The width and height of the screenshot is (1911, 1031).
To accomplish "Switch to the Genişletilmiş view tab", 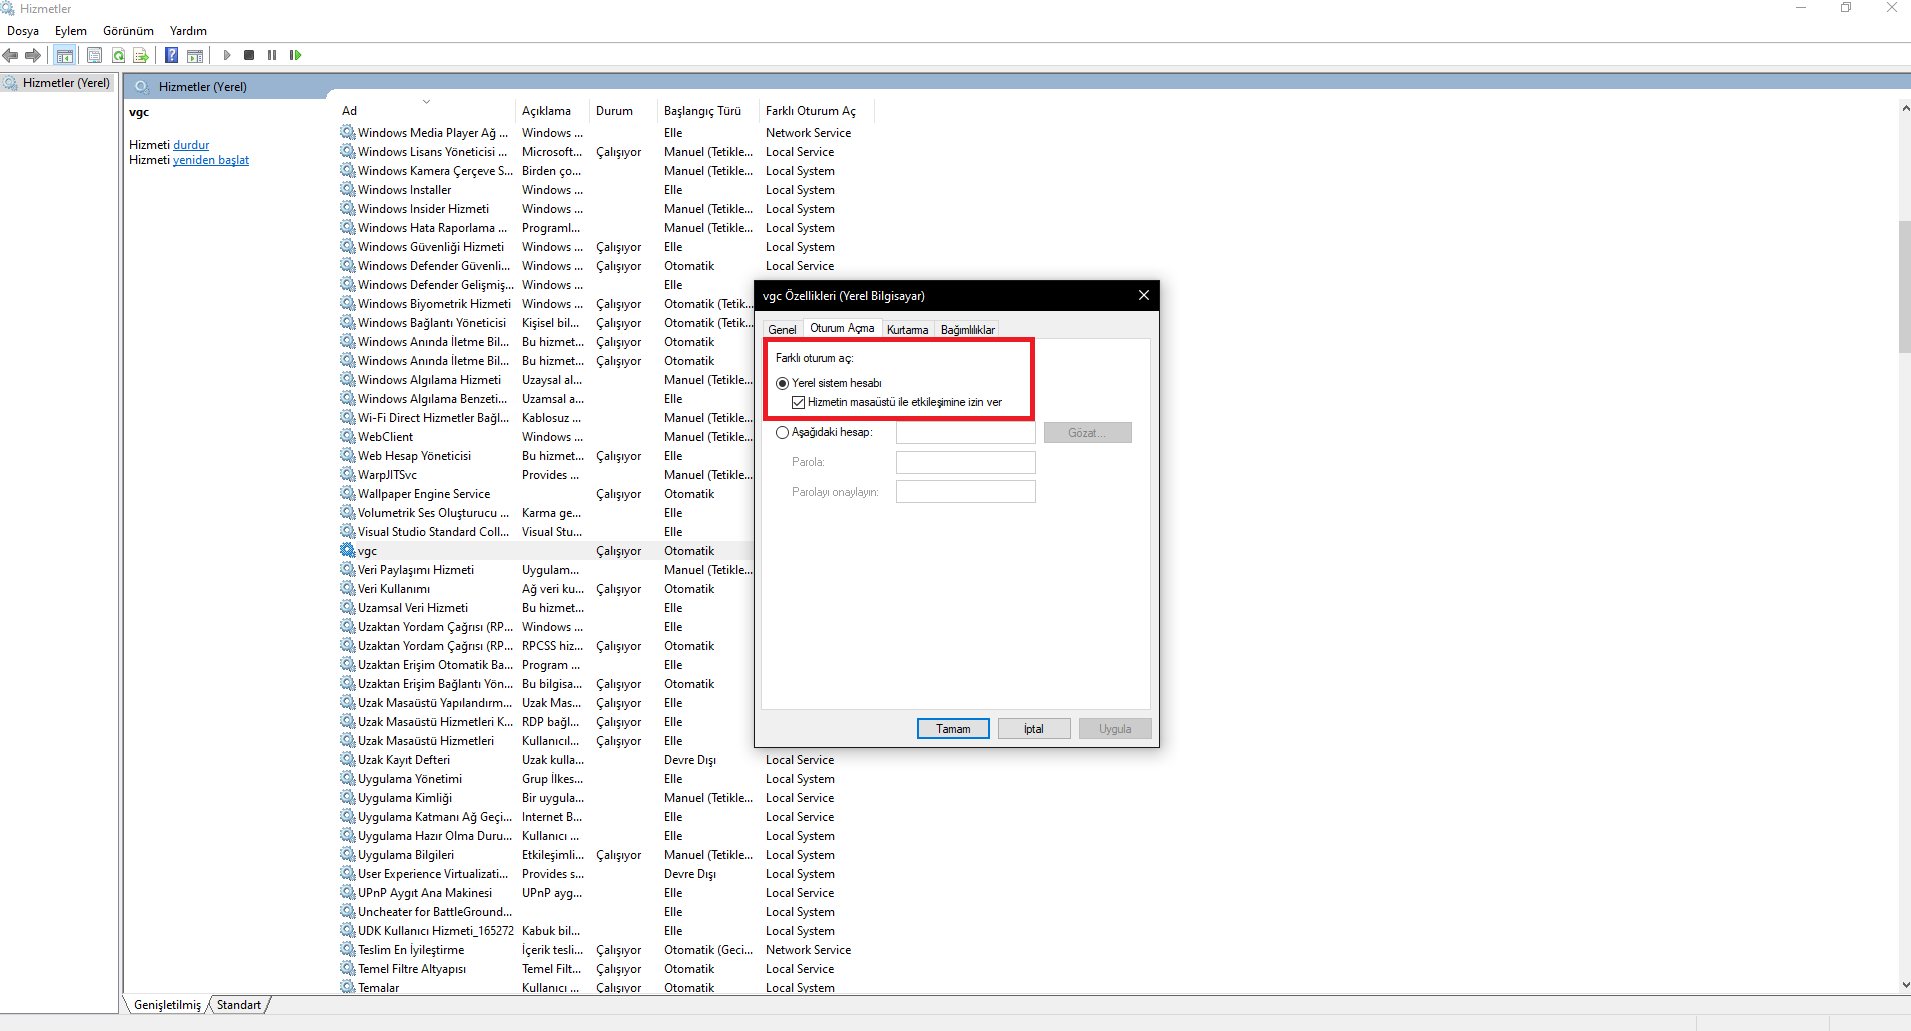I will (x=167, y=1005).
